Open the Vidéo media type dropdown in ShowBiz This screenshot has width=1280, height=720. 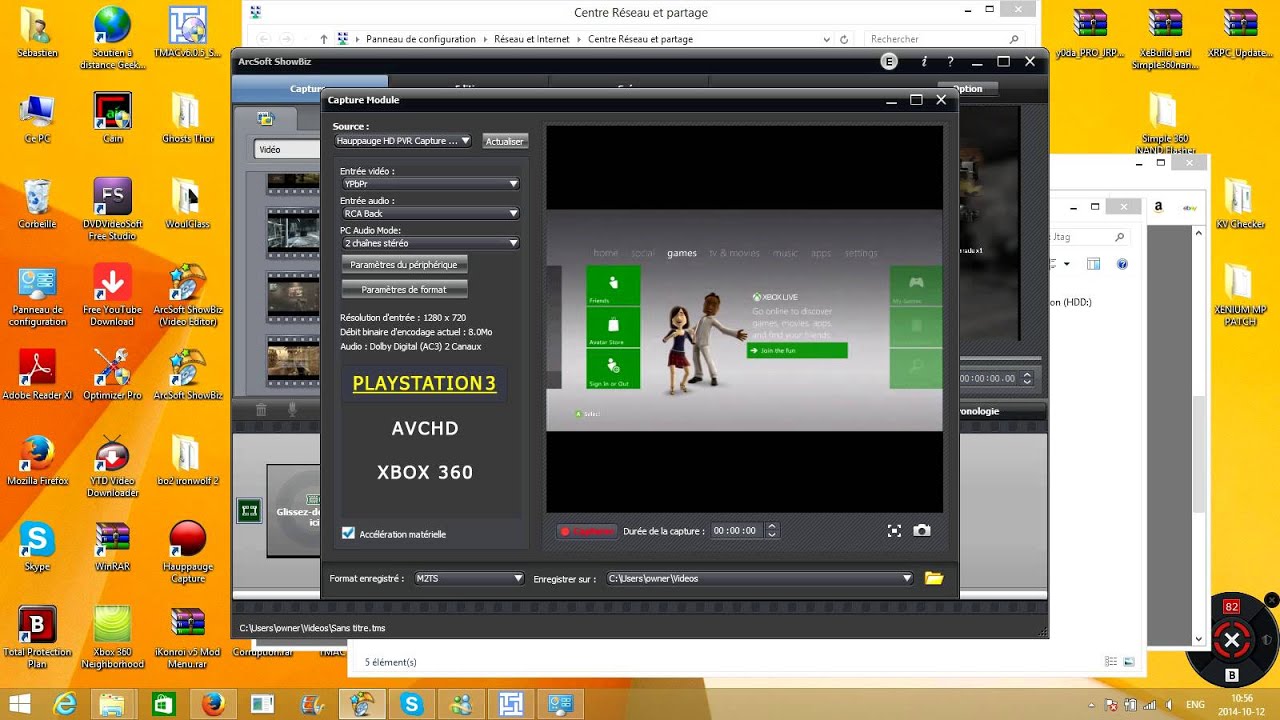(288, 149)
